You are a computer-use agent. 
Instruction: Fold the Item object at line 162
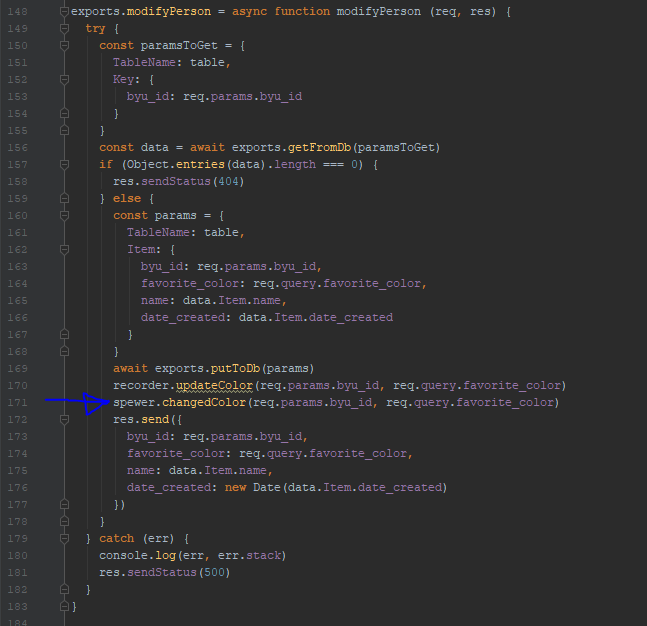(64, 249)
